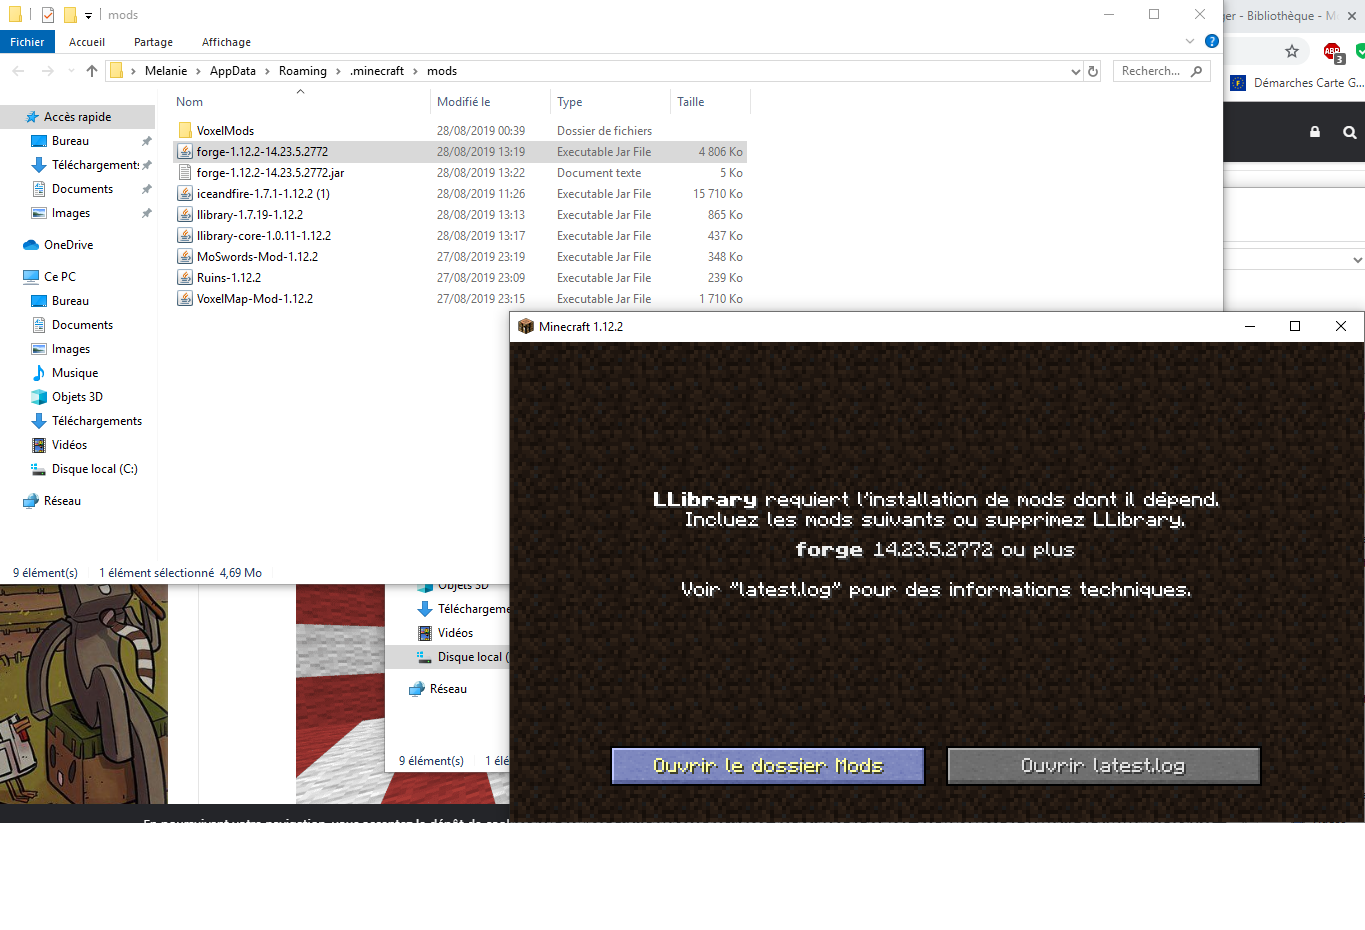The height and width of the screenshot is (930, 1365).
Task: Select llibrary-core-1.0.11-1.12.2 file icon
Action: (185, 236)
